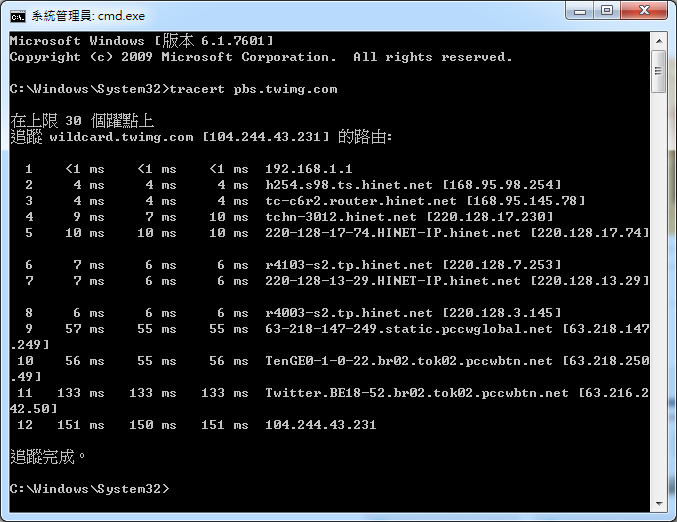This screenshot has width=677, height=522.
Task: Click 'tc-c6r2.router.hinet.net [168.95.145.78]' entry
Action: (x=425, y=201)
